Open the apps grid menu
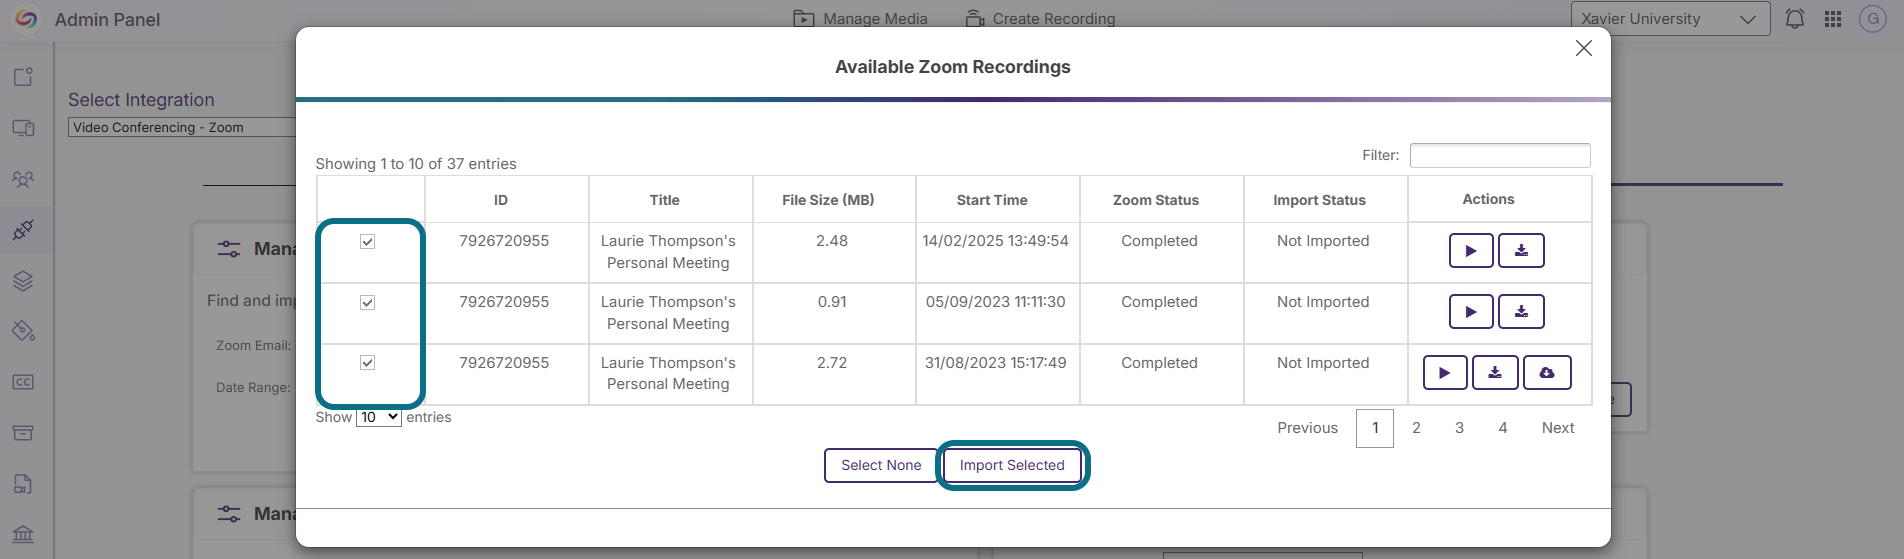Image resolution: width=1904 pixels, height=559 pixels. tap(1833, 19)
